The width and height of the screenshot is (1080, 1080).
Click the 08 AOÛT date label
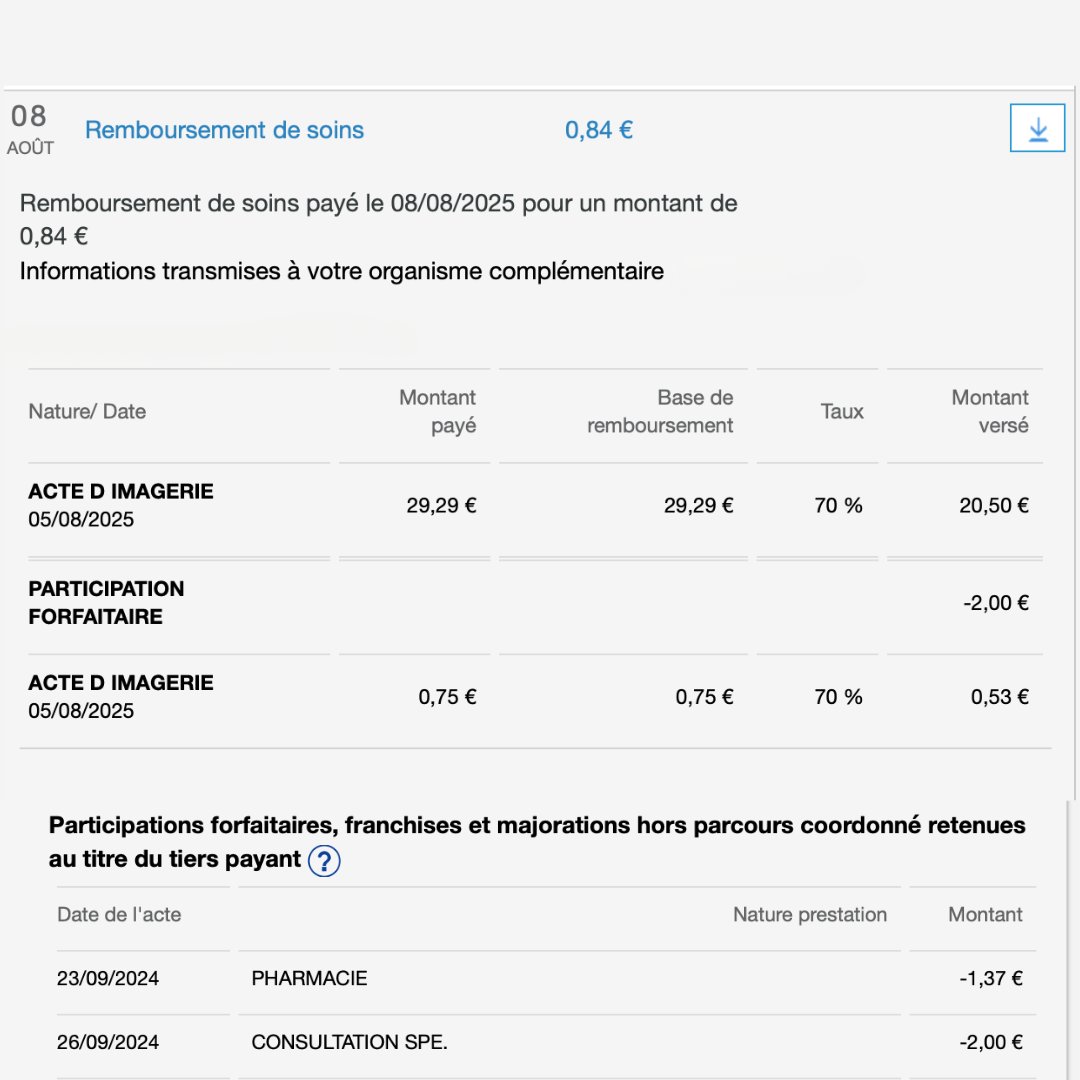[29, 129]
